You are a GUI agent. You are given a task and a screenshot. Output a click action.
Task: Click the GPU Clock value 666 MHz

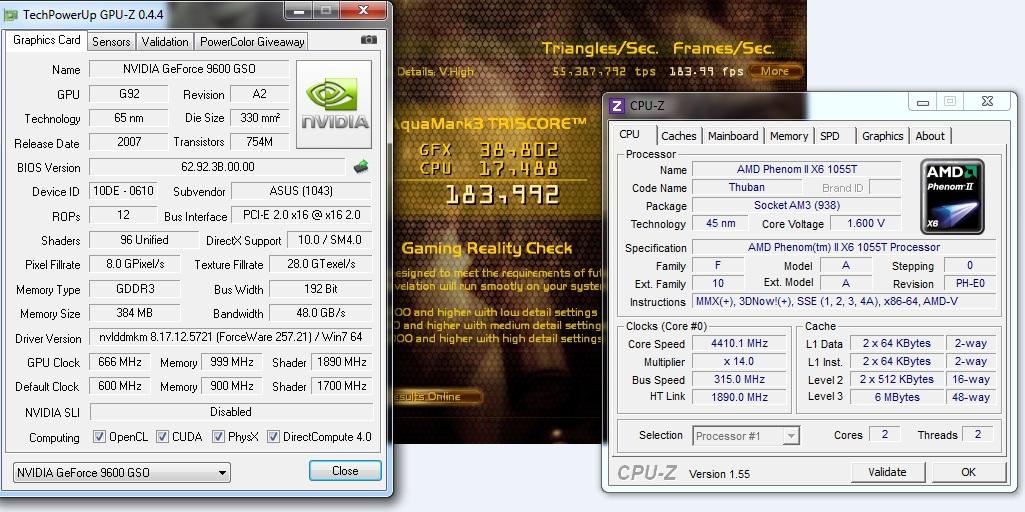pyautogui.click(x=120, y=362)
